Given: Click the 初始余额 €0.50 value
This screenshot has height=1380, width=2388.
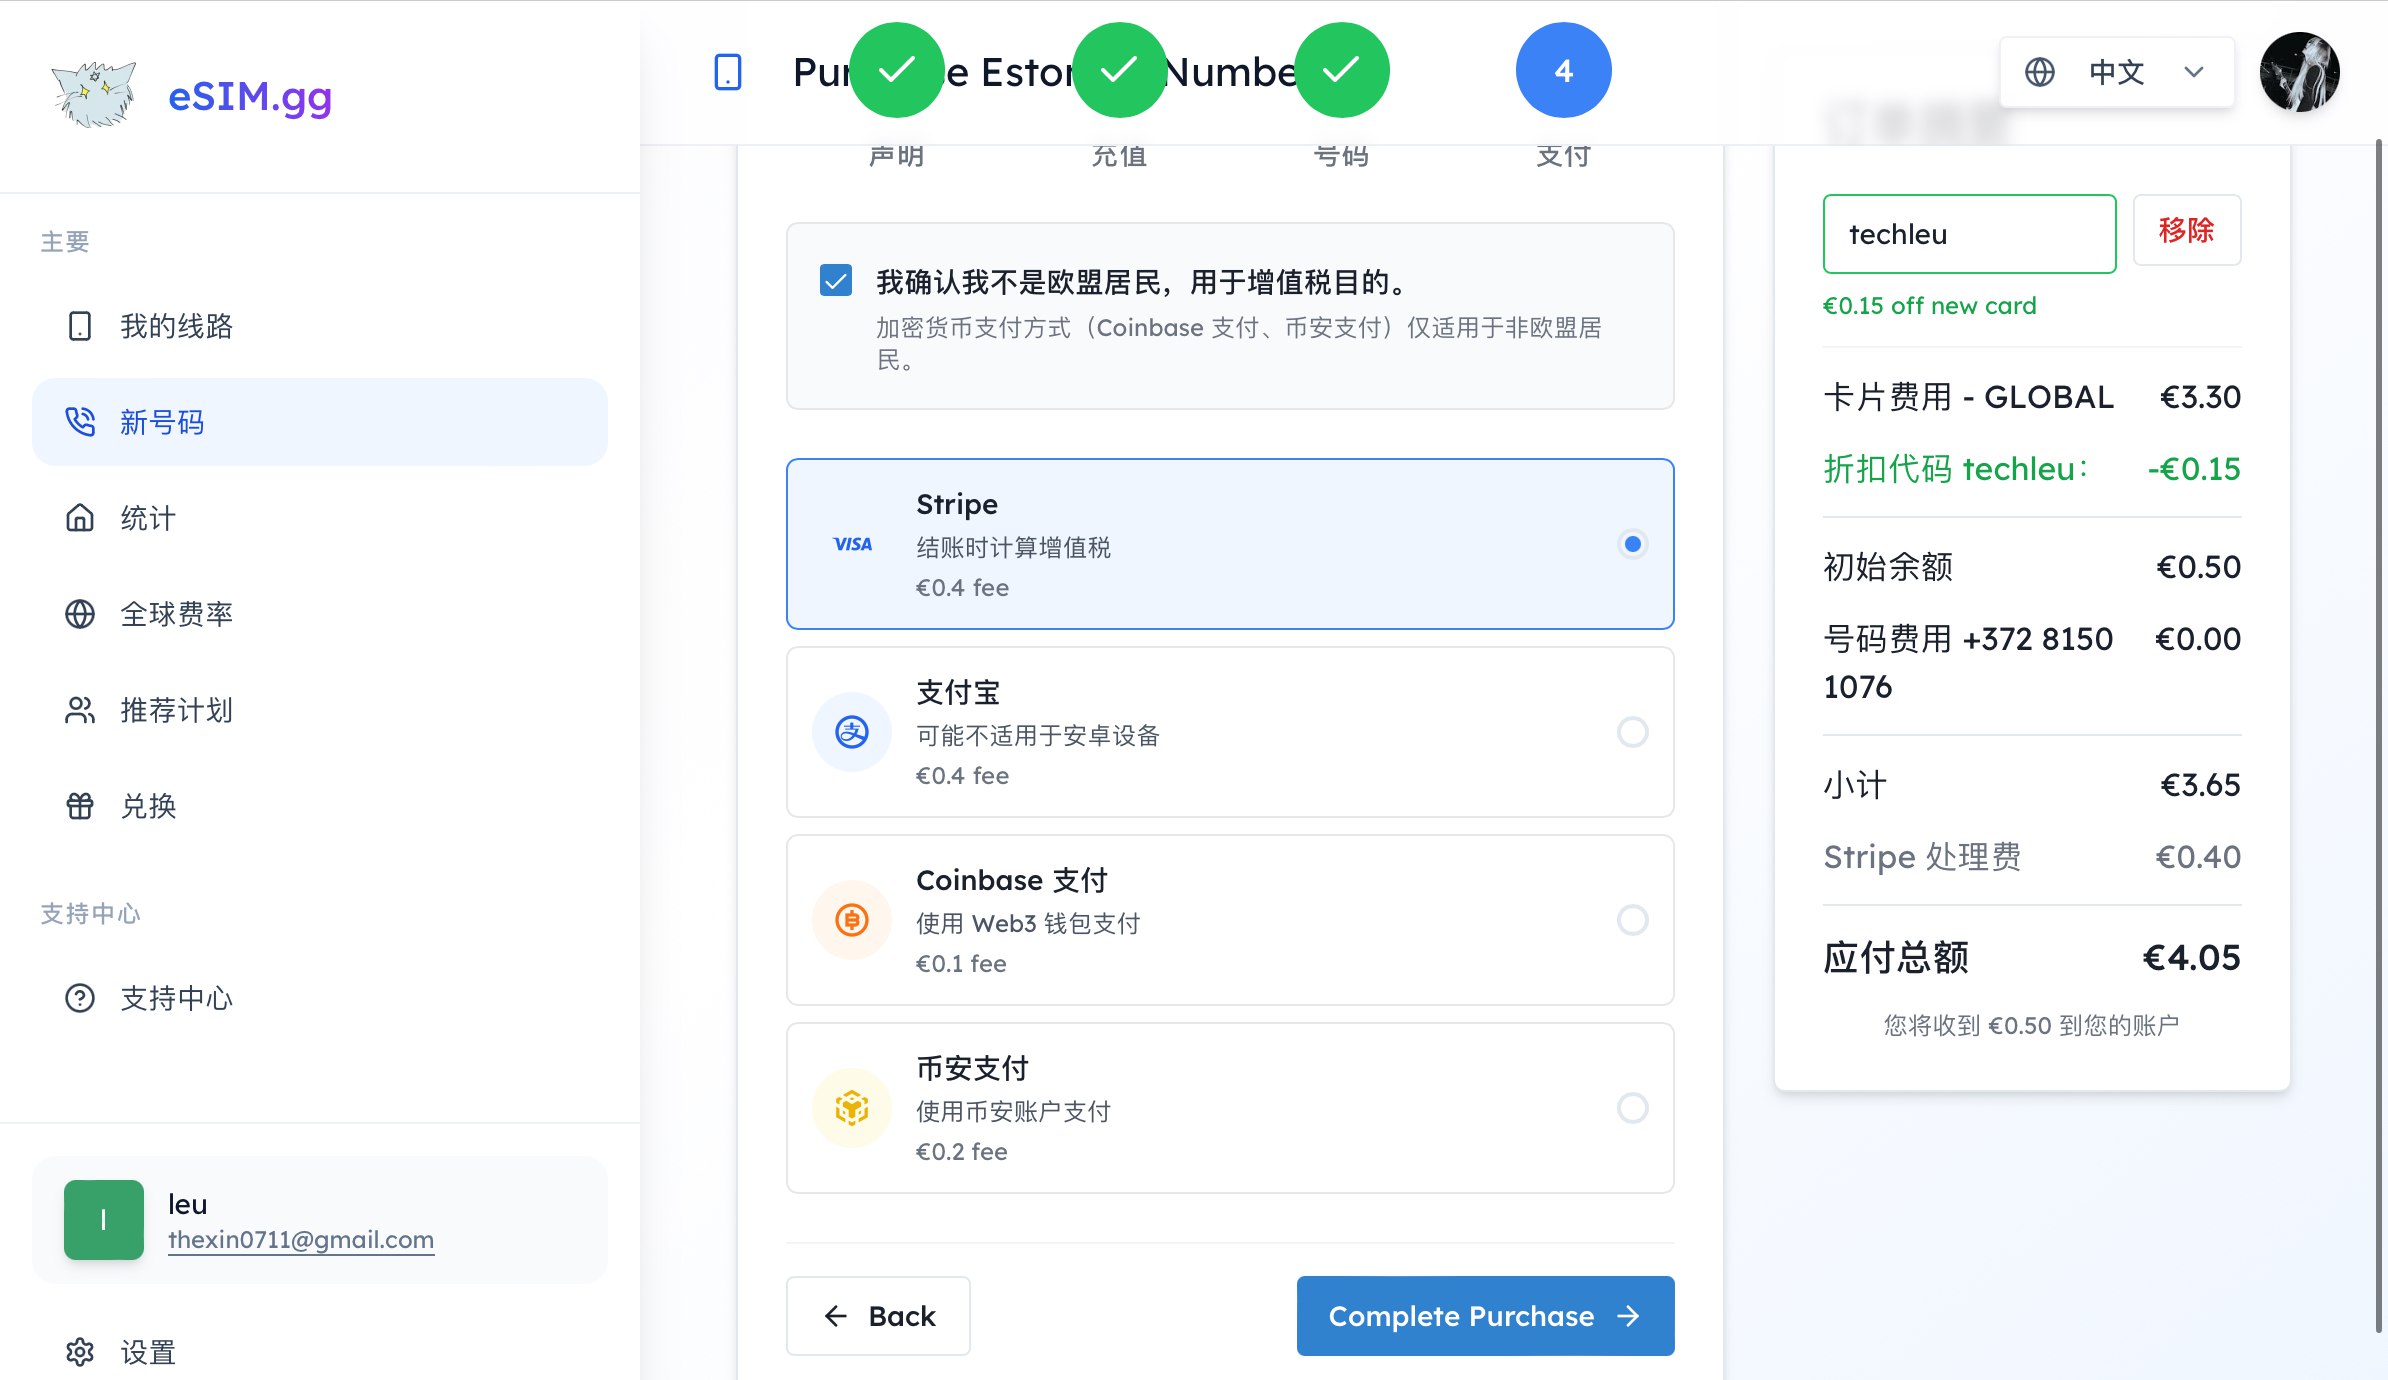Looking at the screenshot, I should point(2199,567).
